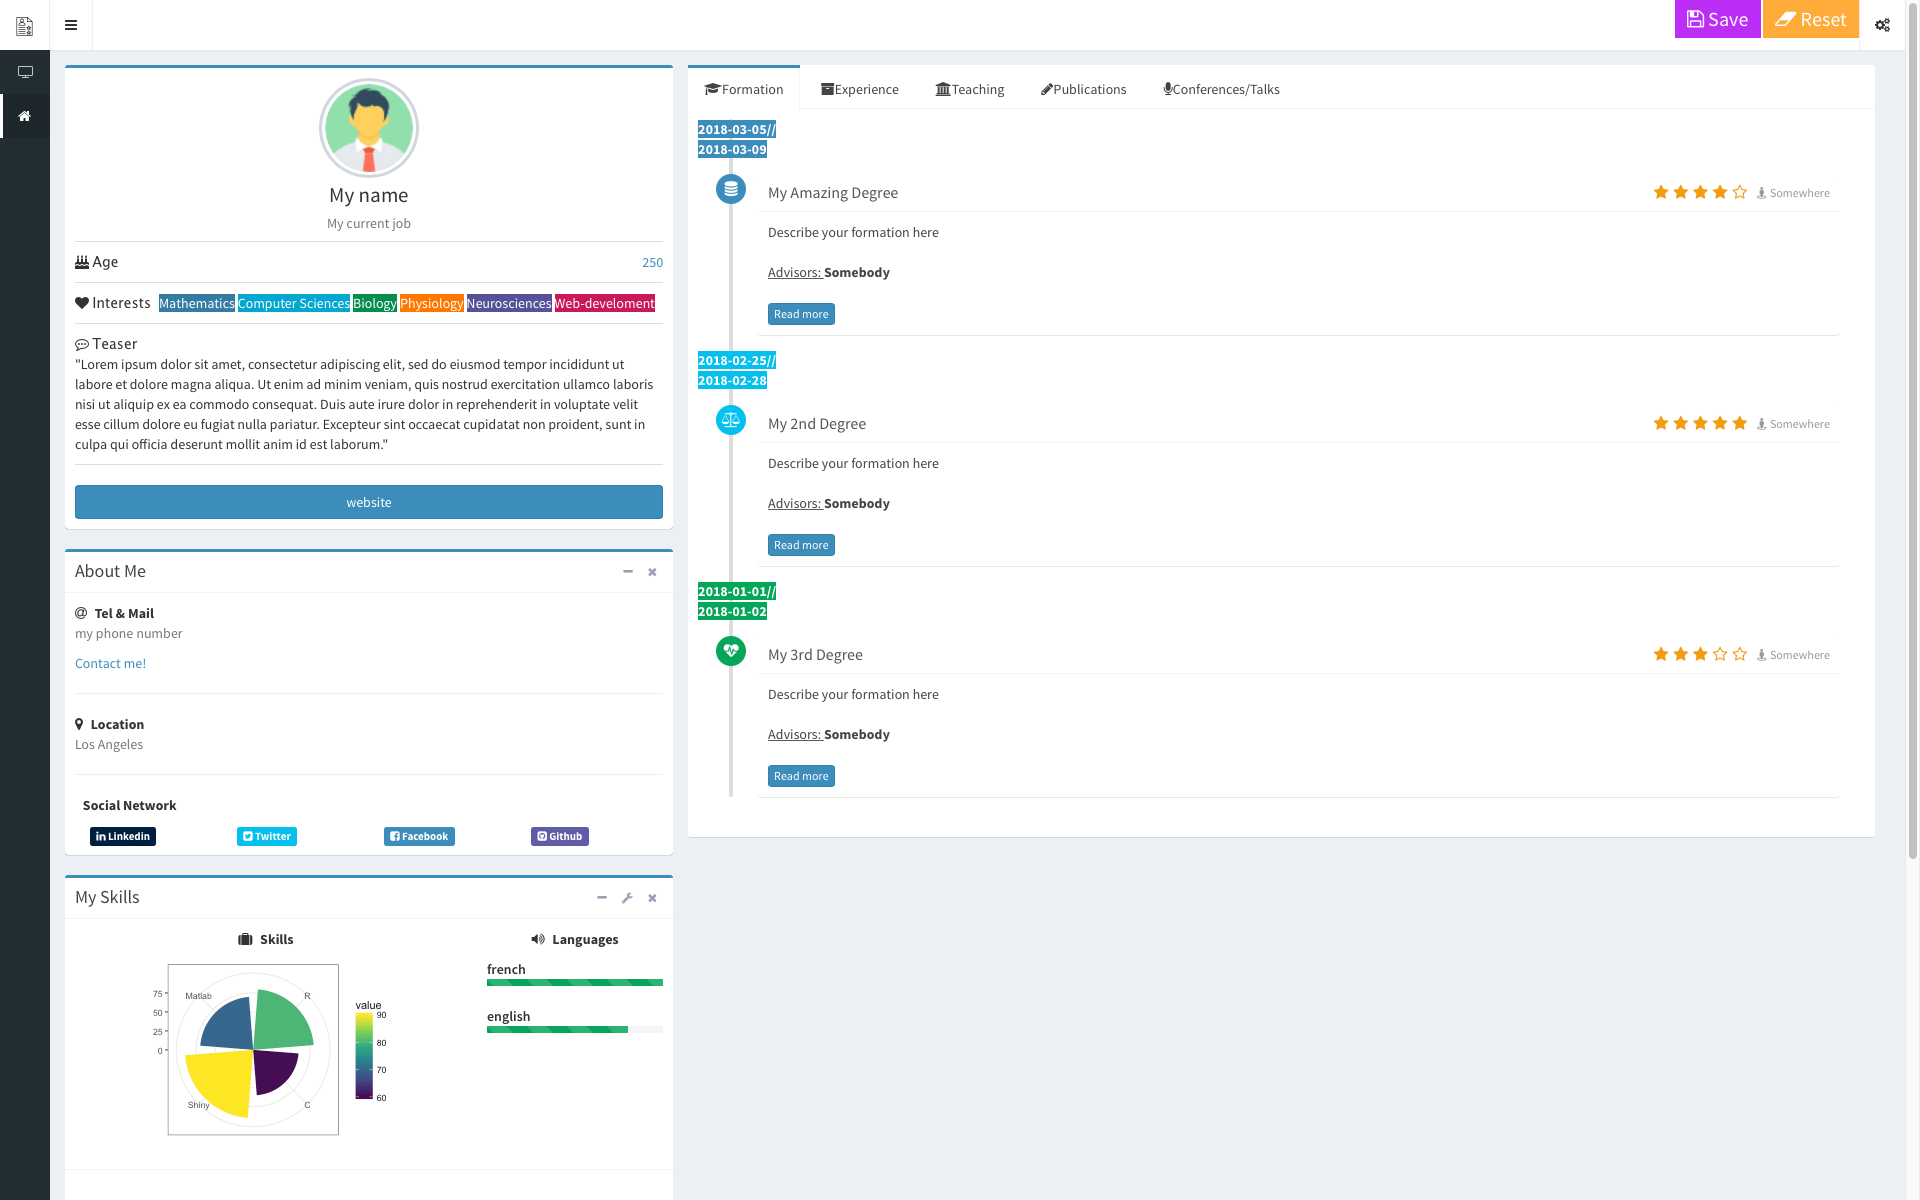Click the Mathematics interest tag
This screenshot has height=1200, width=1920.
[x=197, y=303]
